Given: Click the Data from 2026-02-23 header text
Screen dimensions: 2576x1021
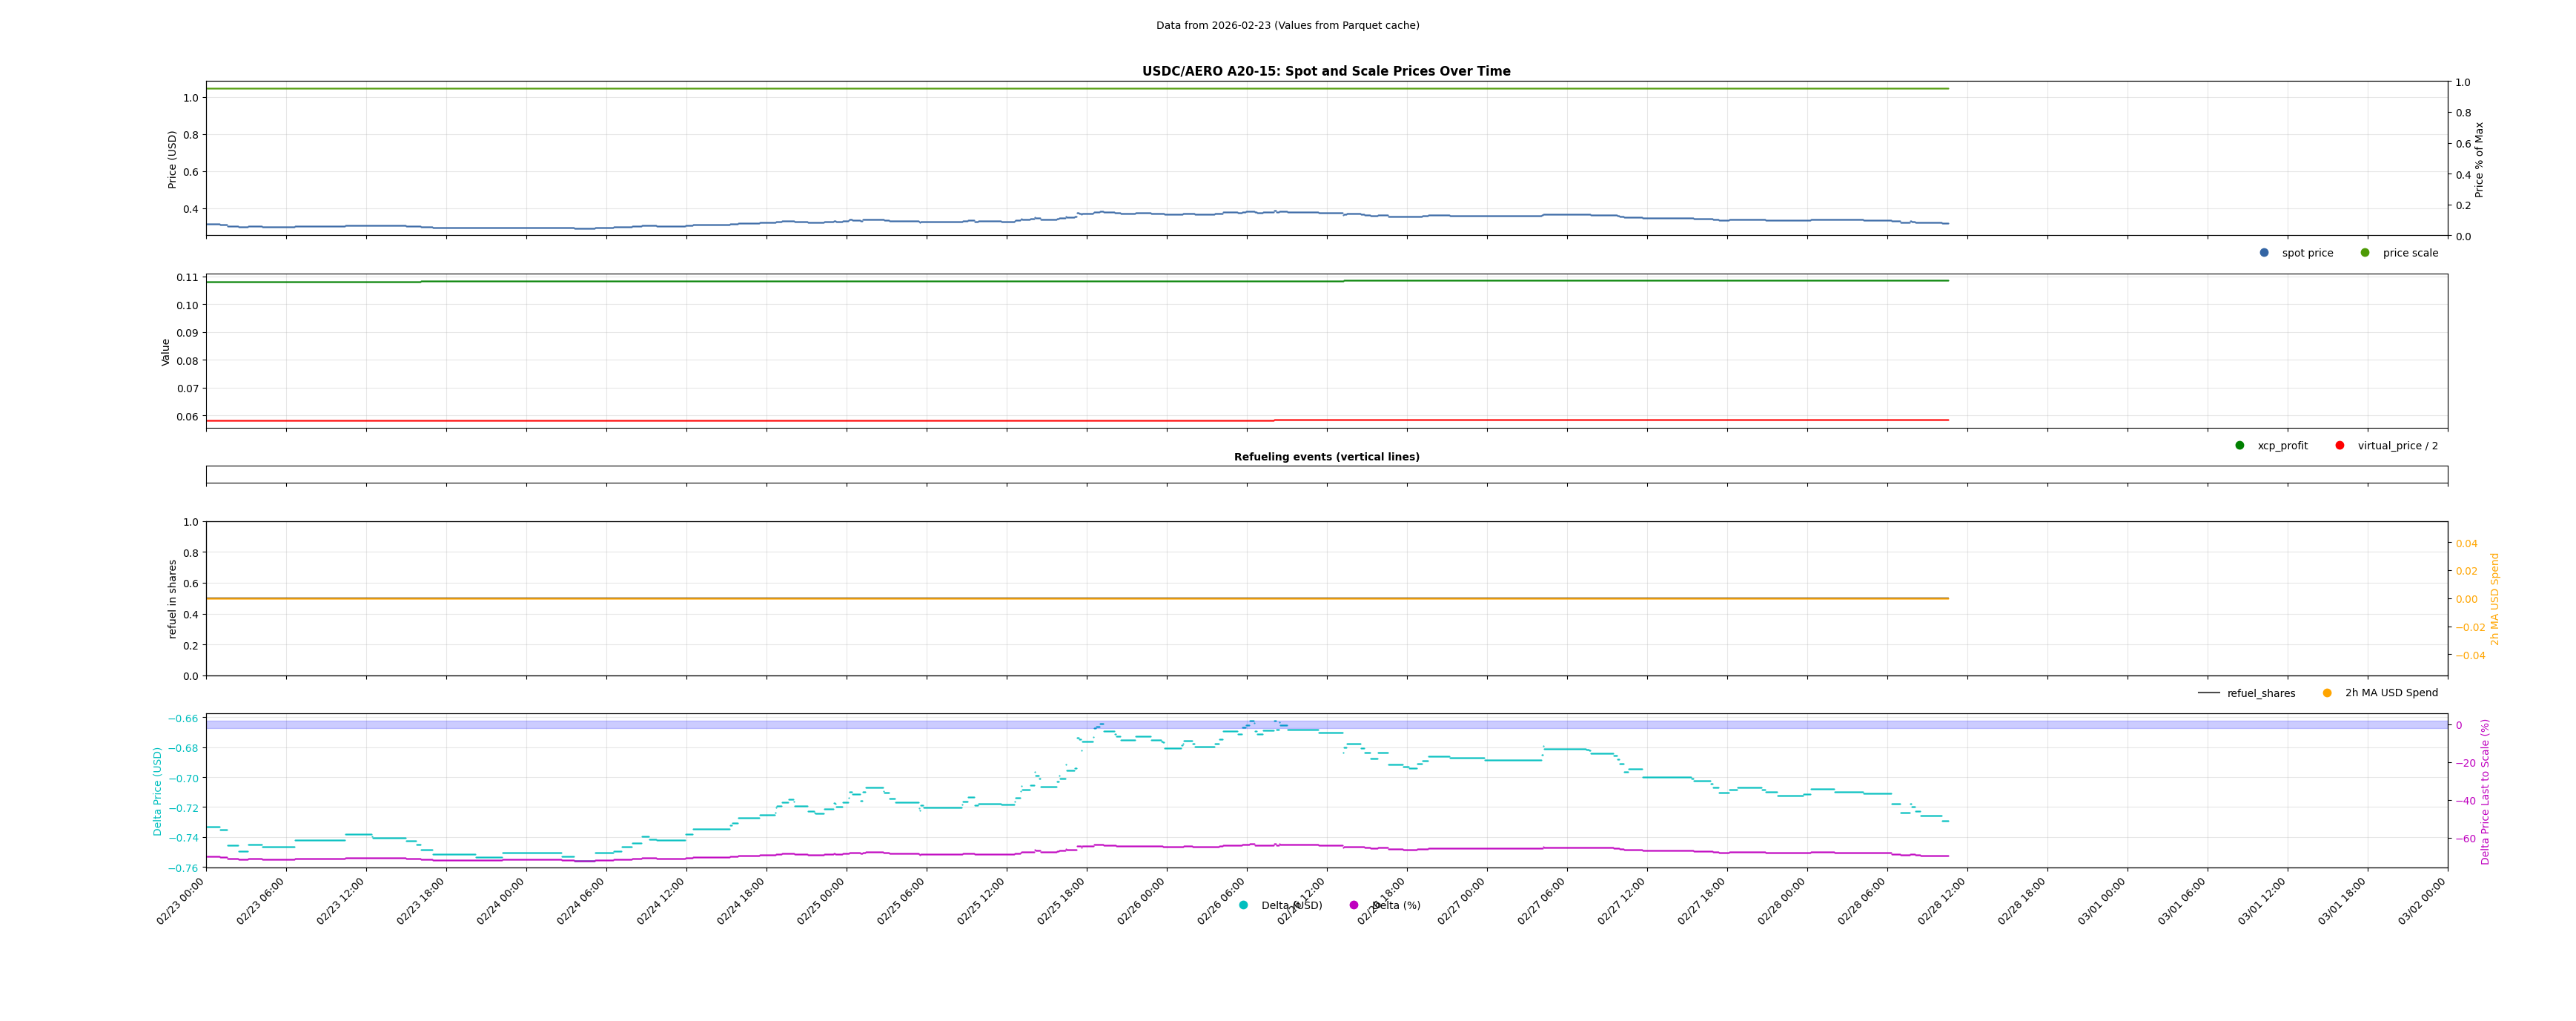Looking at the screenshot, I should click(1287, 26).
